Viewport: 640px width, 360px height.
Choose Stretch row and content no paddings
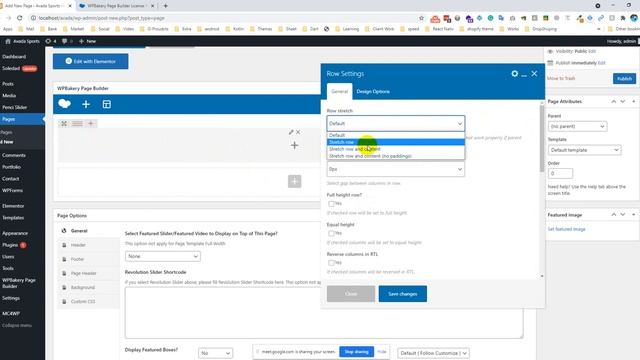pyautogui.click(x=396, y=156)
